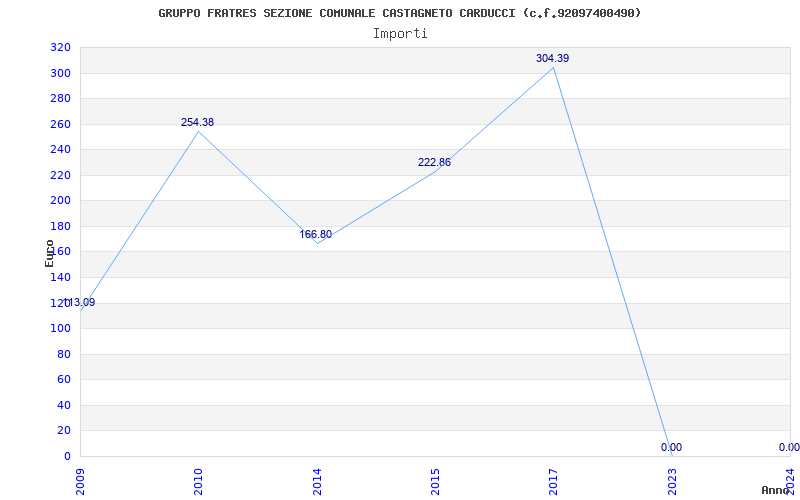The width and height of the screenshot is (800, 500).
Task: Click the 0 y-axis tick
Action: (x=67, y=456)
